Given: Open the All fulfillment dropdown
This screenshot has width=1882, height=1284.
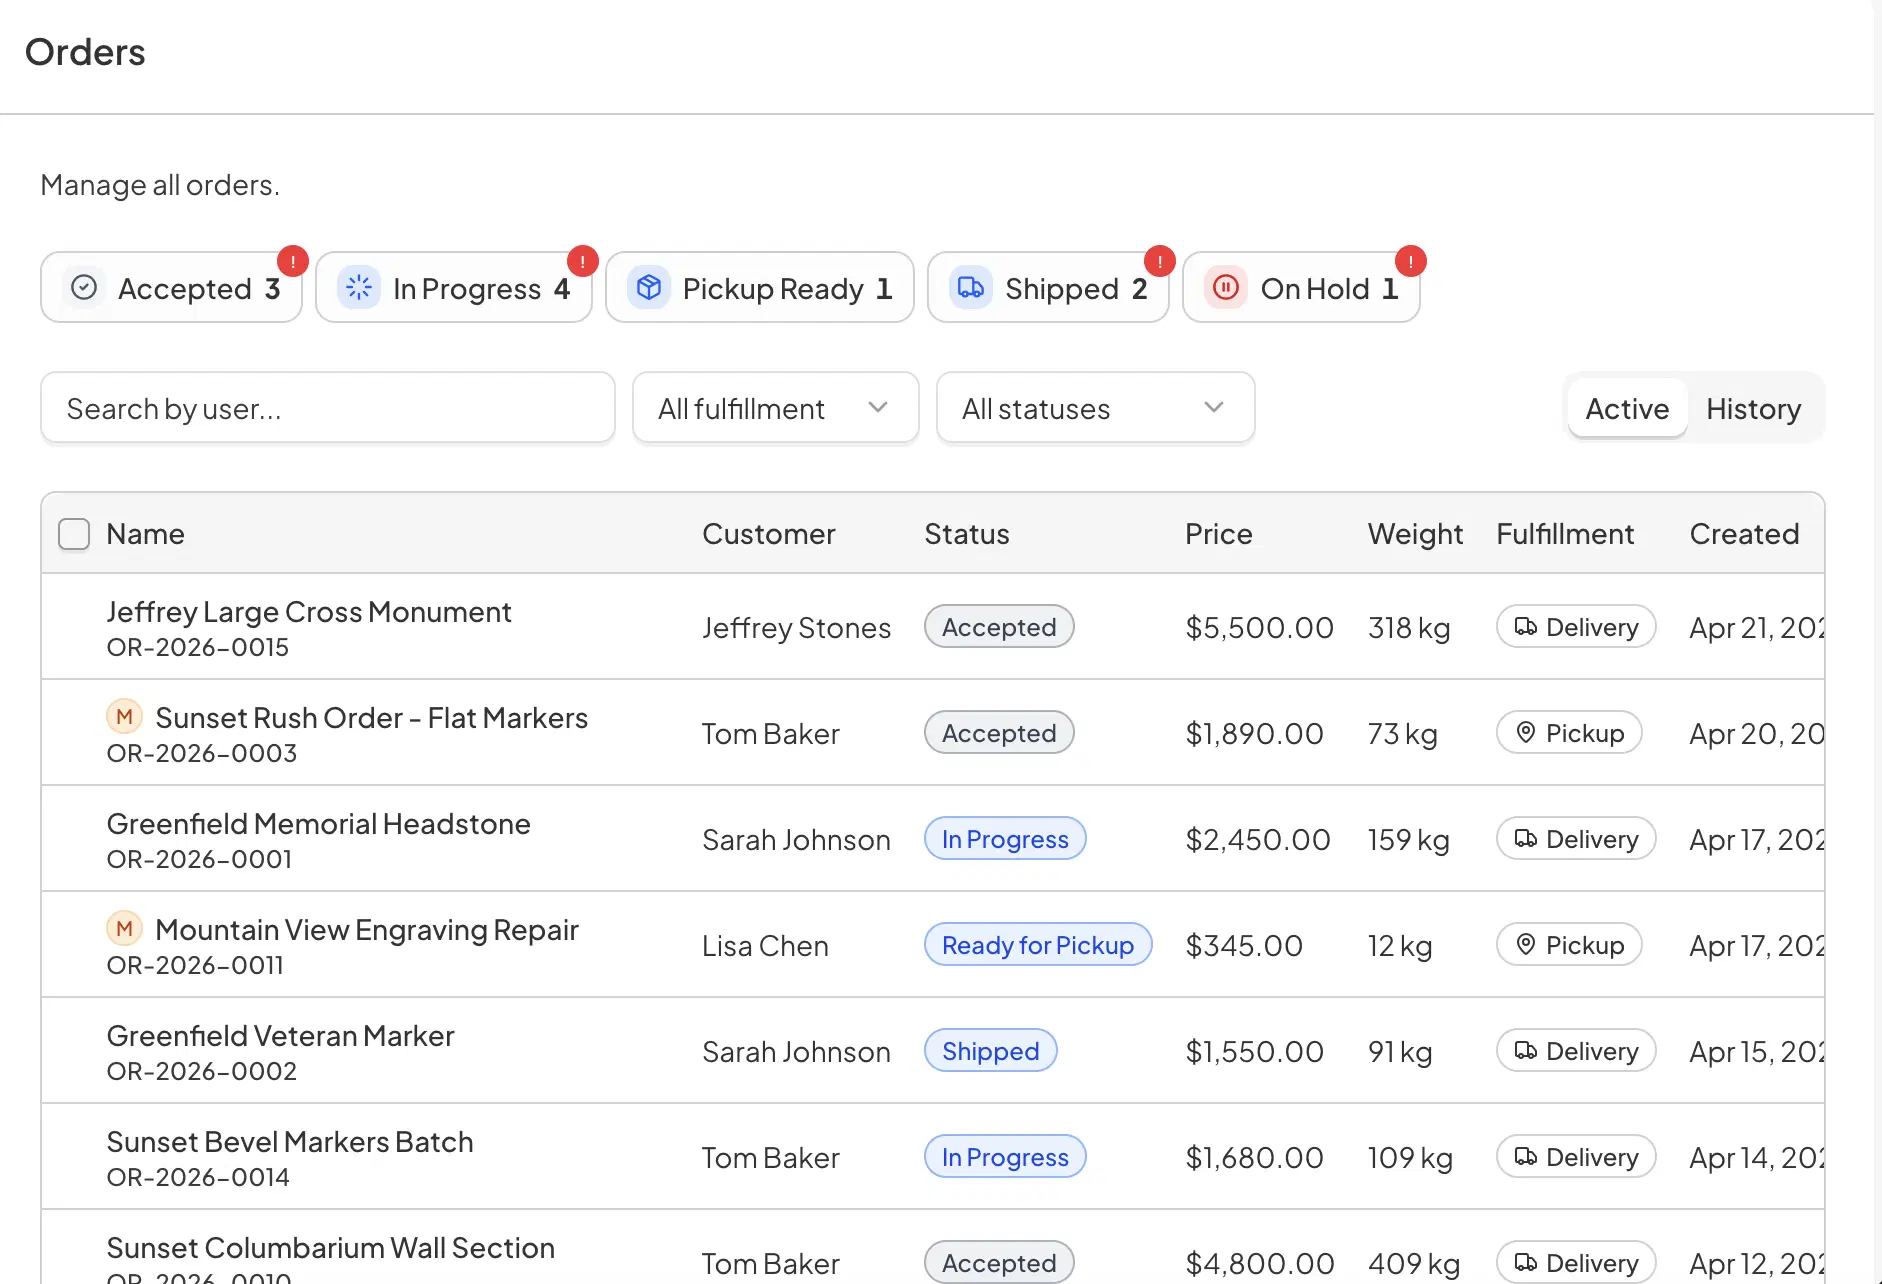Looking at the screenshot, I should click(x=774, y=408).
